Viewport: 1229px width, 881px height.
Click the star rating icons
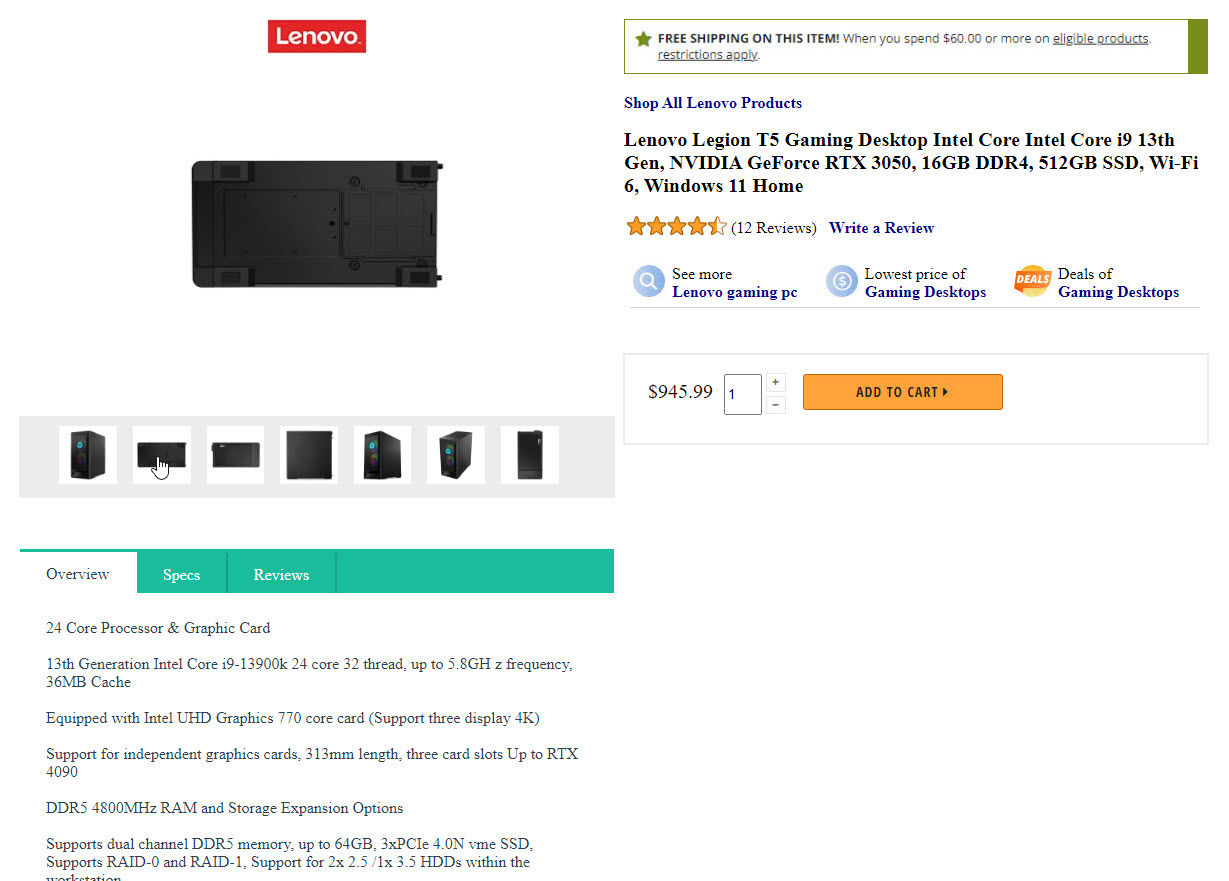676,227
